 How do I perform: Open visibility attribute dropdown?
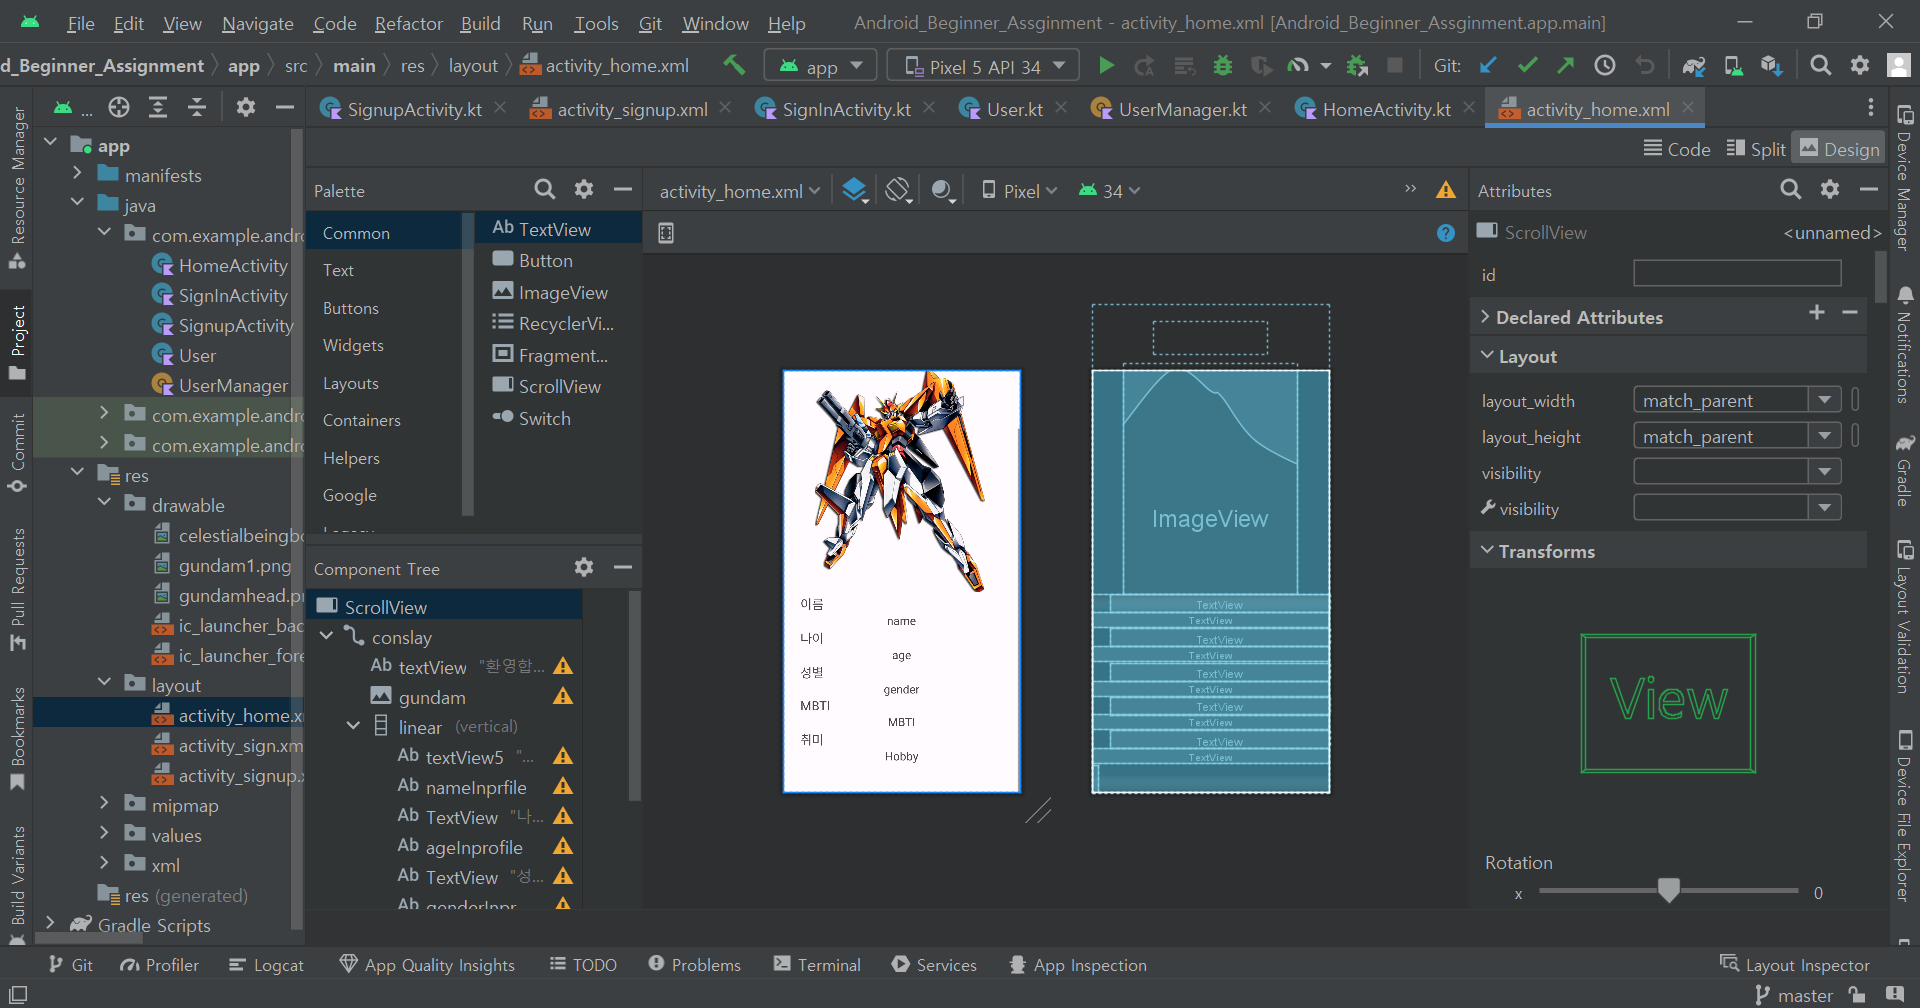[1825, 472]
